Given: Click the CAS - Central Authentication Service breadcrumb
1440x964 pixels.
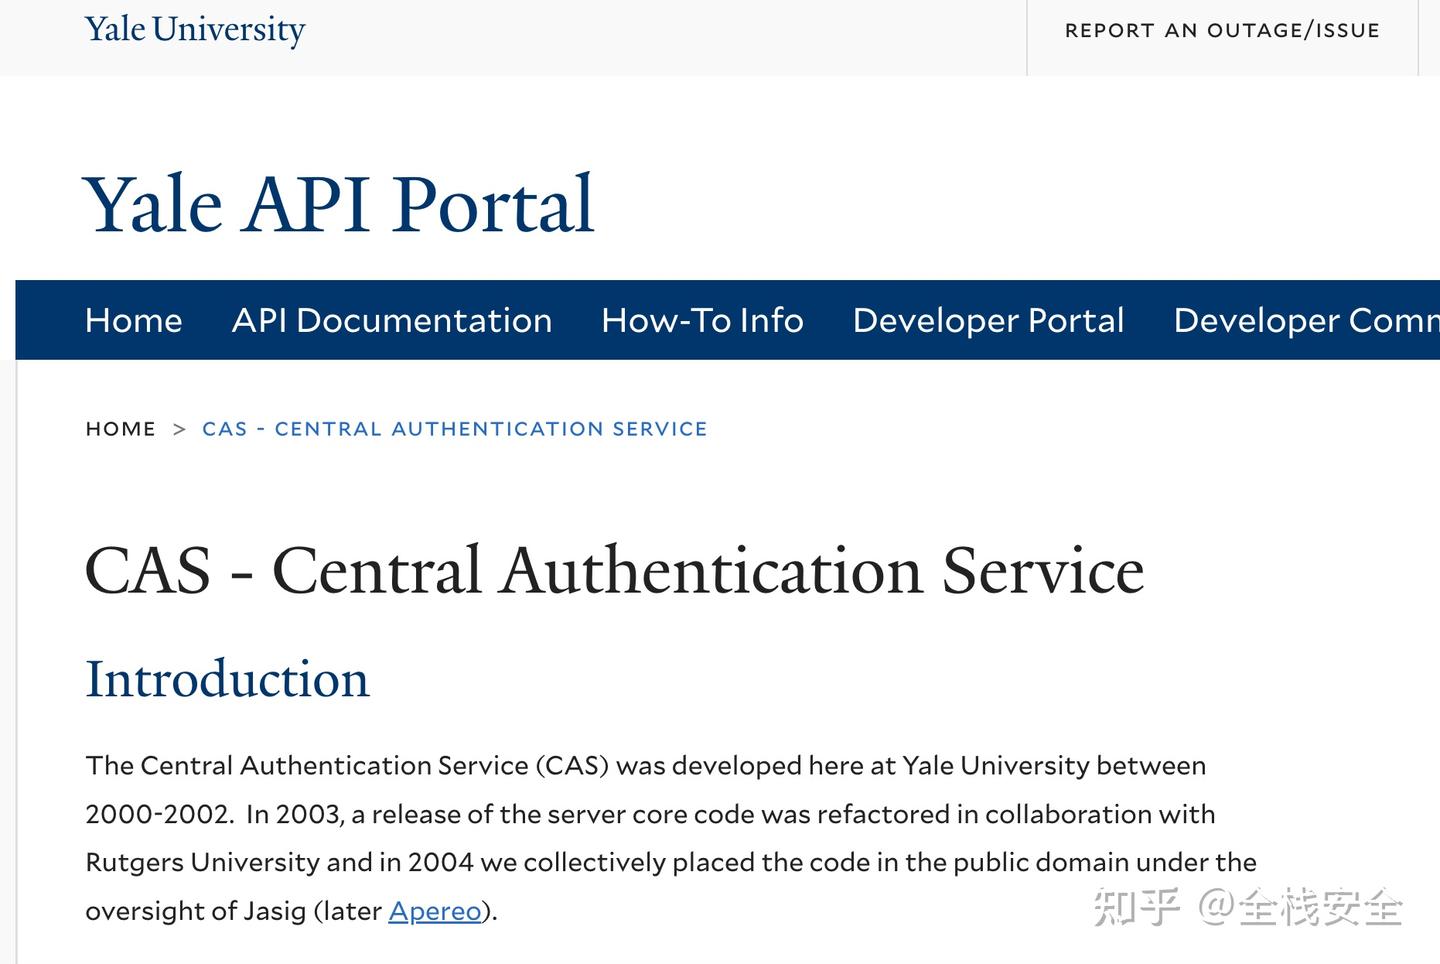Looking at the screenshot, I should (x=455, y=429).
